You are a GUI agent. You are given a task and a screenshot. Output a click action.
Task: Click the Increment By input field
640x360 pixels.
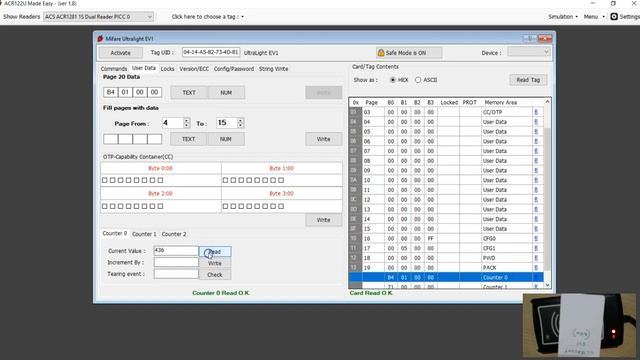pos(176,262)
